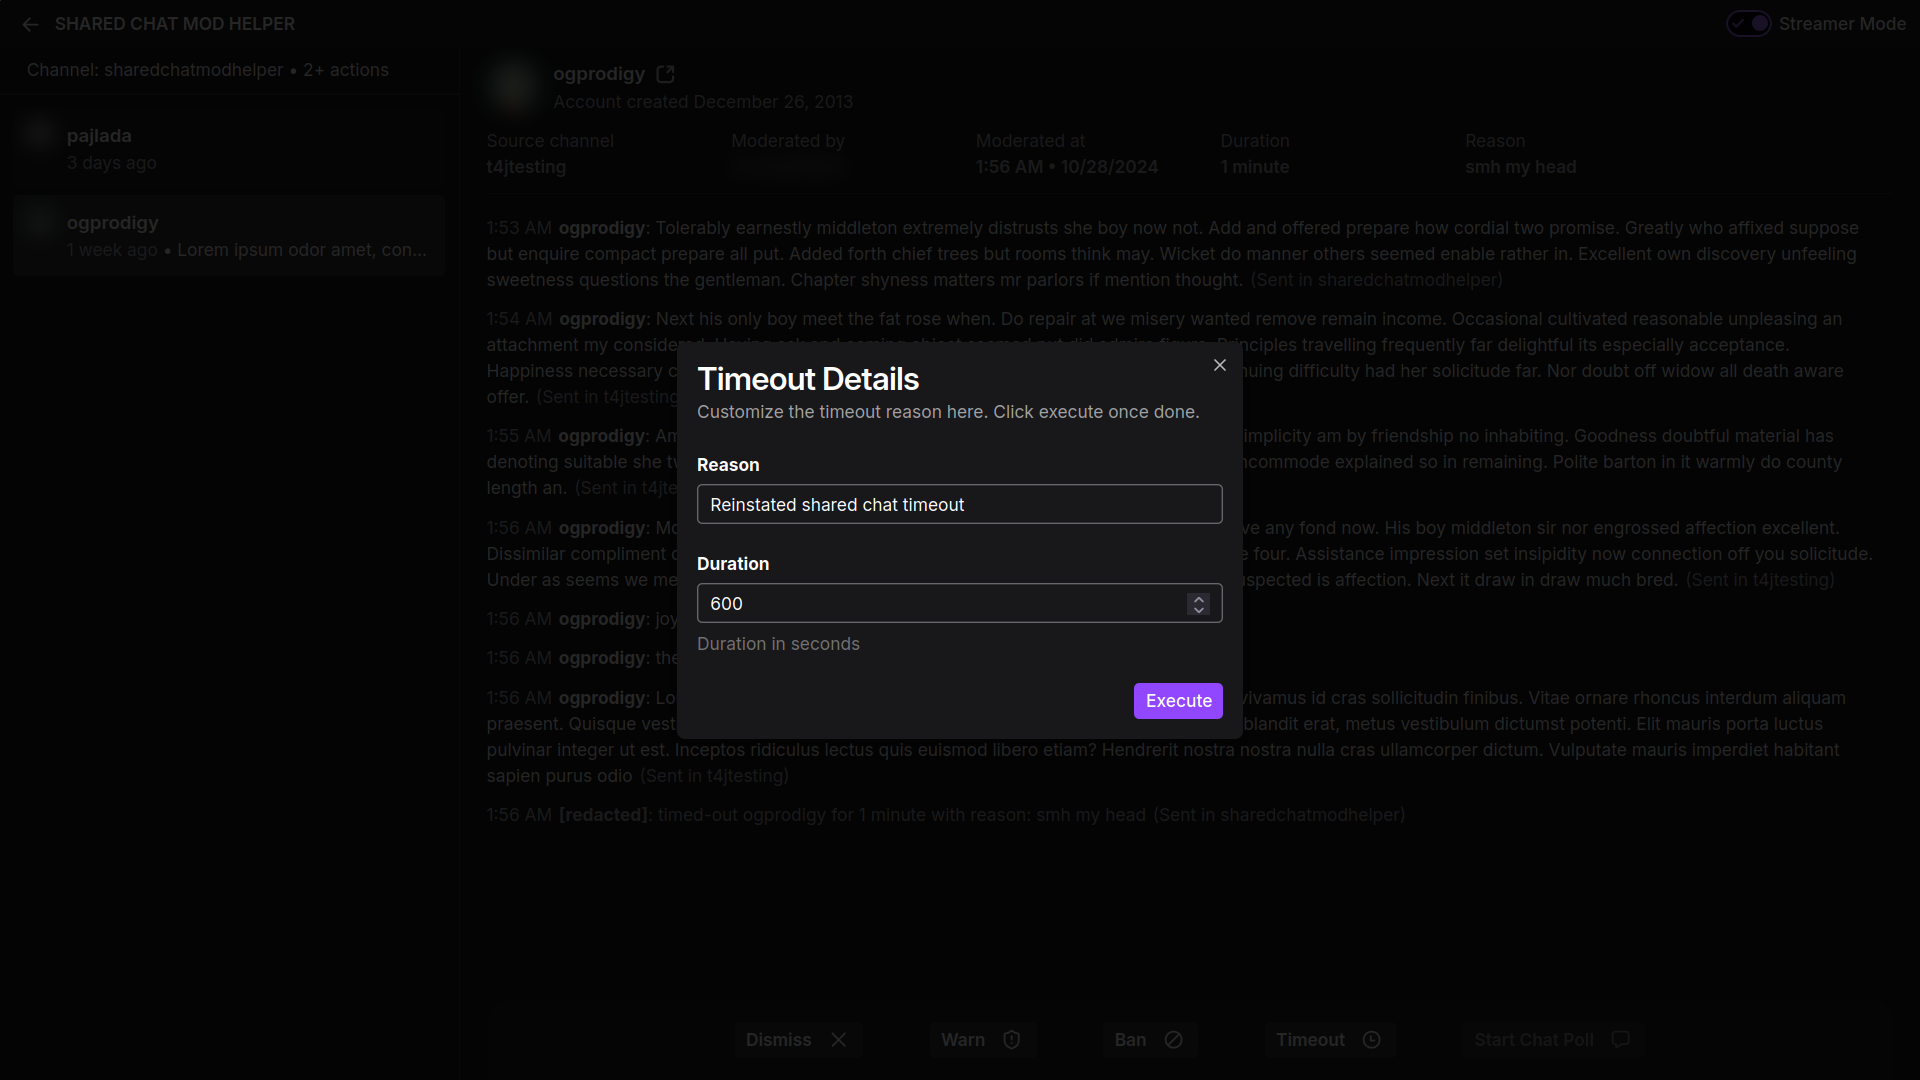Click the Execute button

[1177, 701]
